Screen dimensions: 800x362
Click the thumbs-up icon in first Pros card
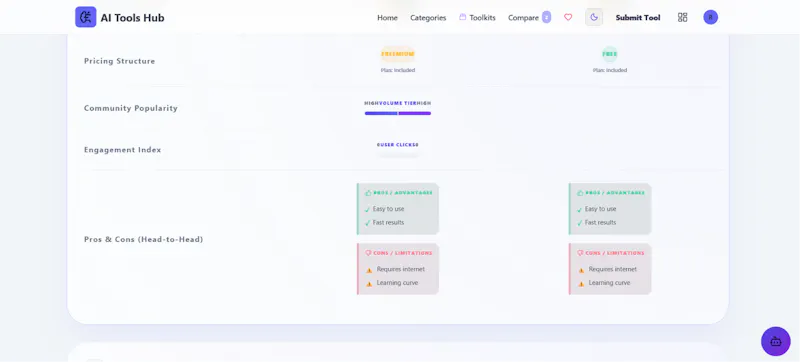pyautogui.click(x=368, y=193)
